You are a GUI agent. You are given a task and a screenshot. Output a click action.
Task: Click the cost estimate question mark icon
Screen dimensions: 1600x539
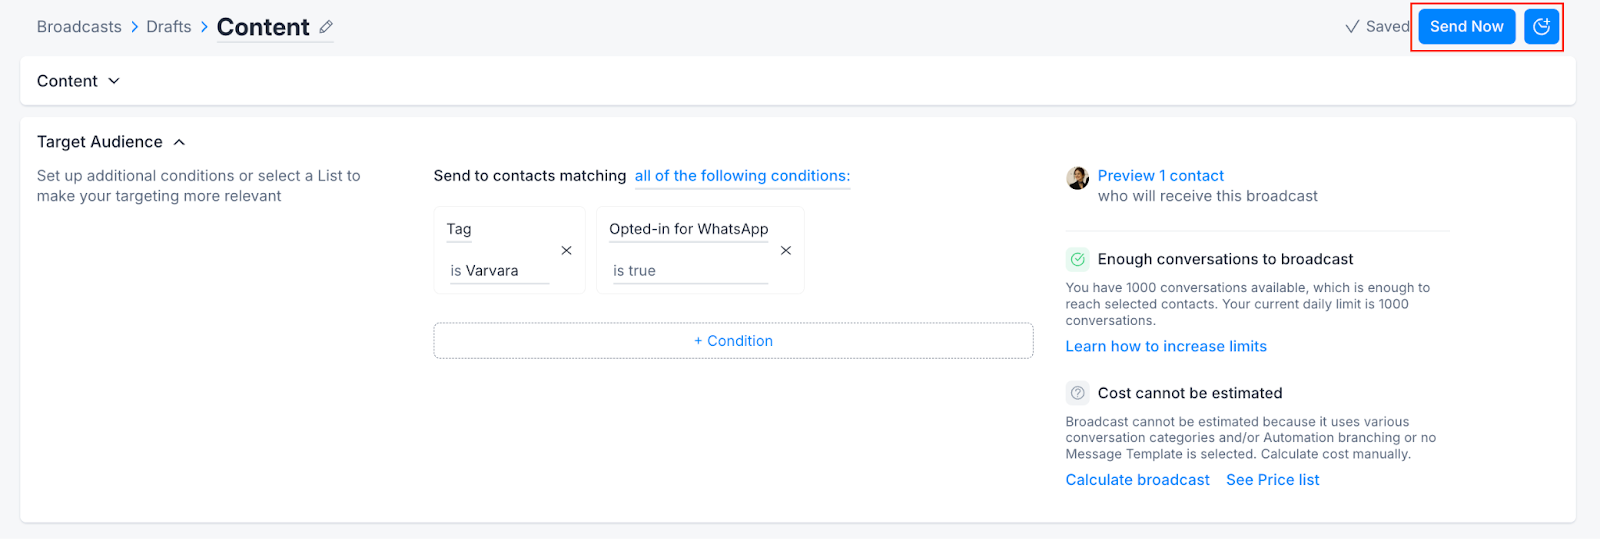pos(1078,393)
